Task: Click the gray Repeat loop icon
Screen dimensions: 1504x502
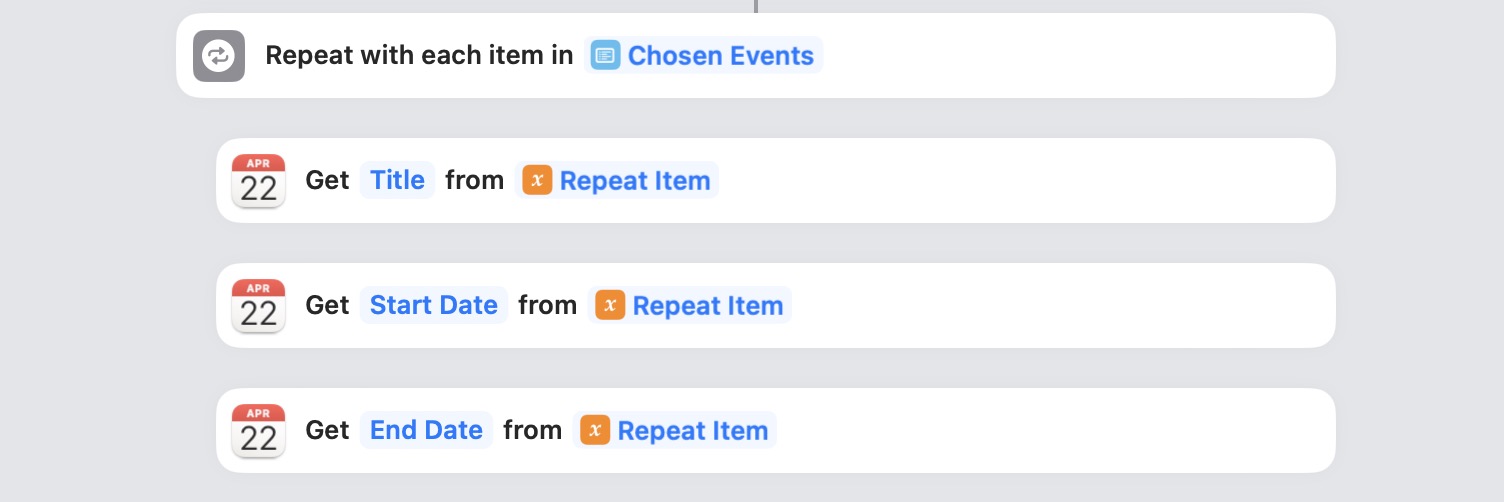Action: (x=219, y=56)
